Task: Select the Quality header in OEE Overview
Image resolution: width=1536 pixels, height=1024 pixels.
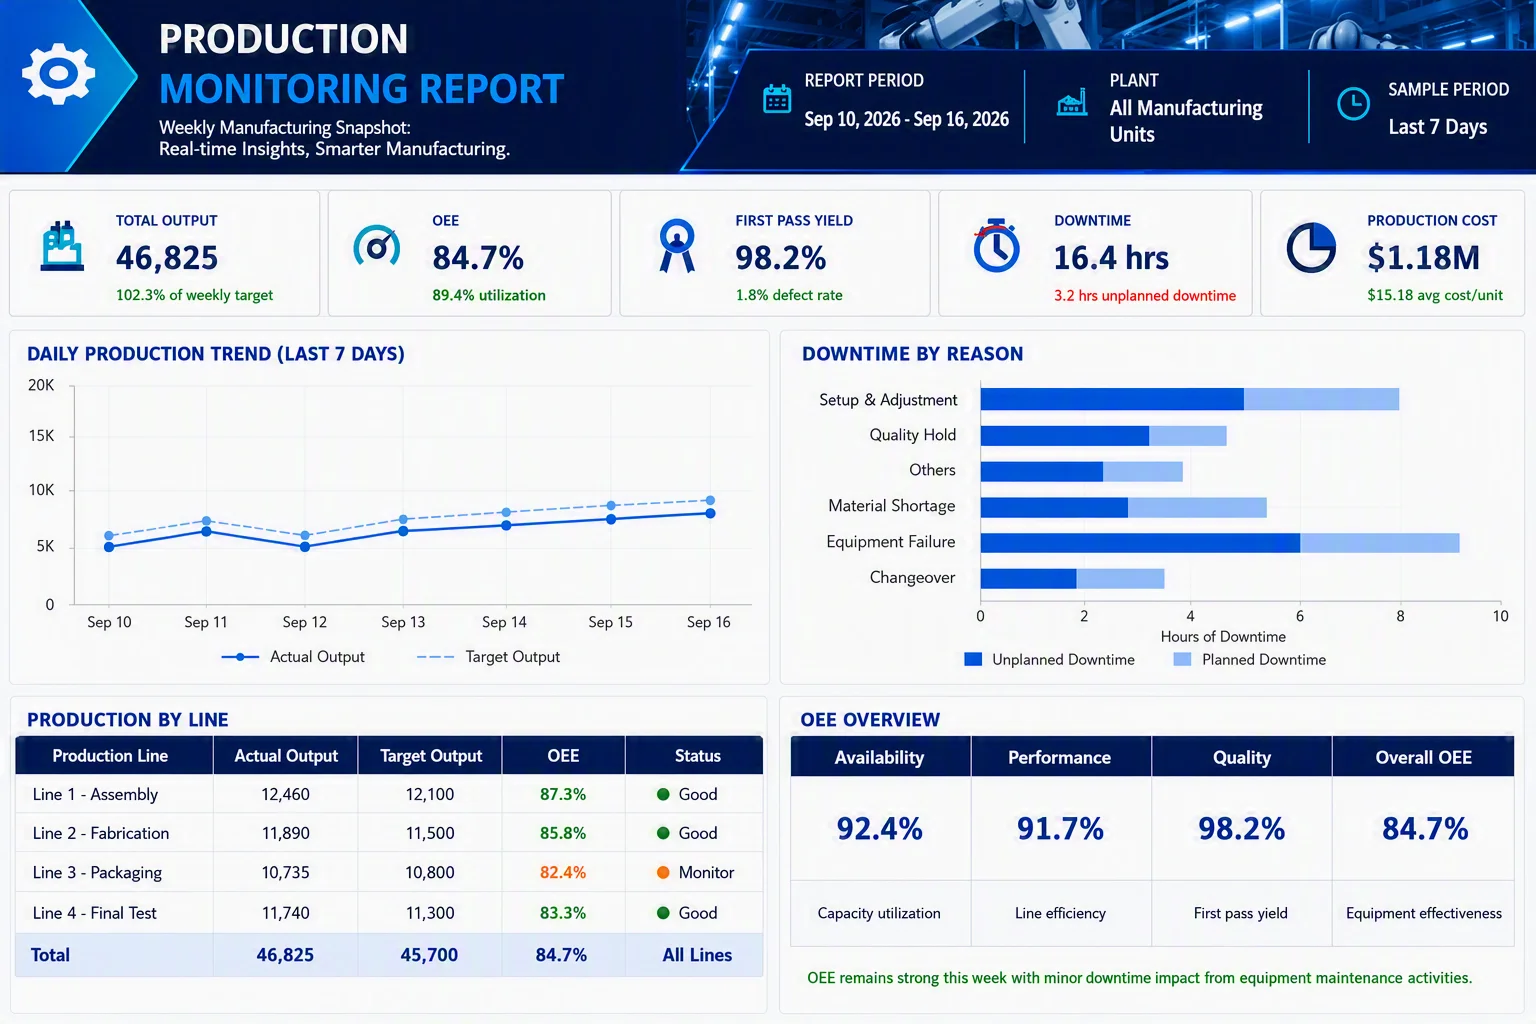Action: click(x=1242, y=757)
